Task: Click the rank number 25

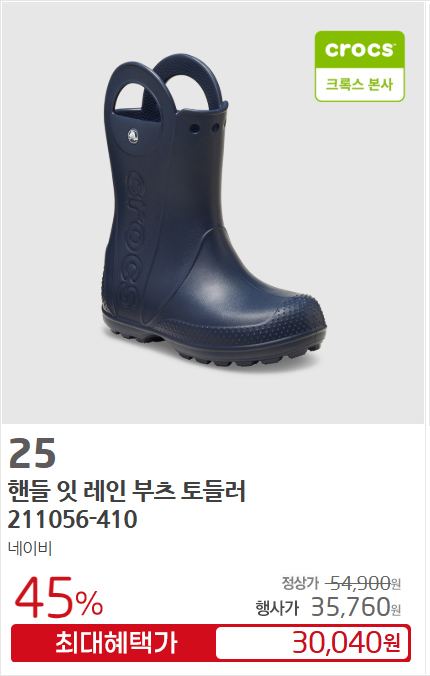Action: pyautogui.click(x=32, y=453)
